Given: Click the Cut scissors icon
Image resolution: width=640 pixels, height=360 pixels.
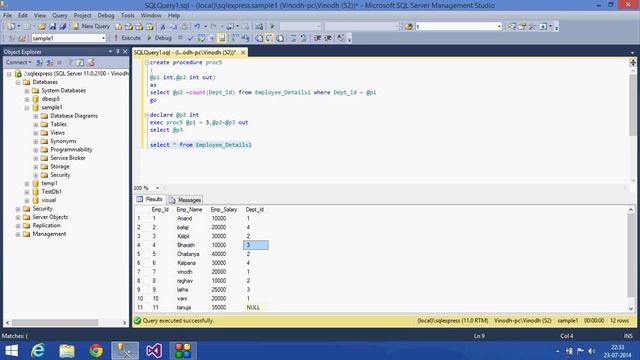Looking at the screenshot, I should click(x=162, y=27).
